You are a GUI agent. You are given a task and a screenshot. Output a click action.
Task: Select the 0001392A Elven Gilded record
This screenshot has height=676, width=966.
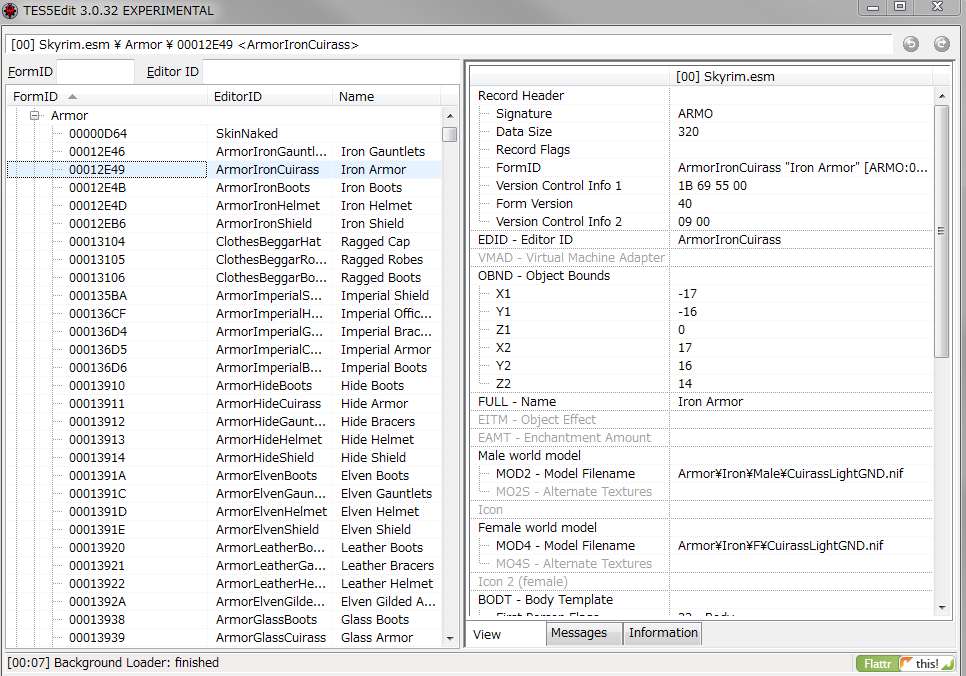(224, 601)
